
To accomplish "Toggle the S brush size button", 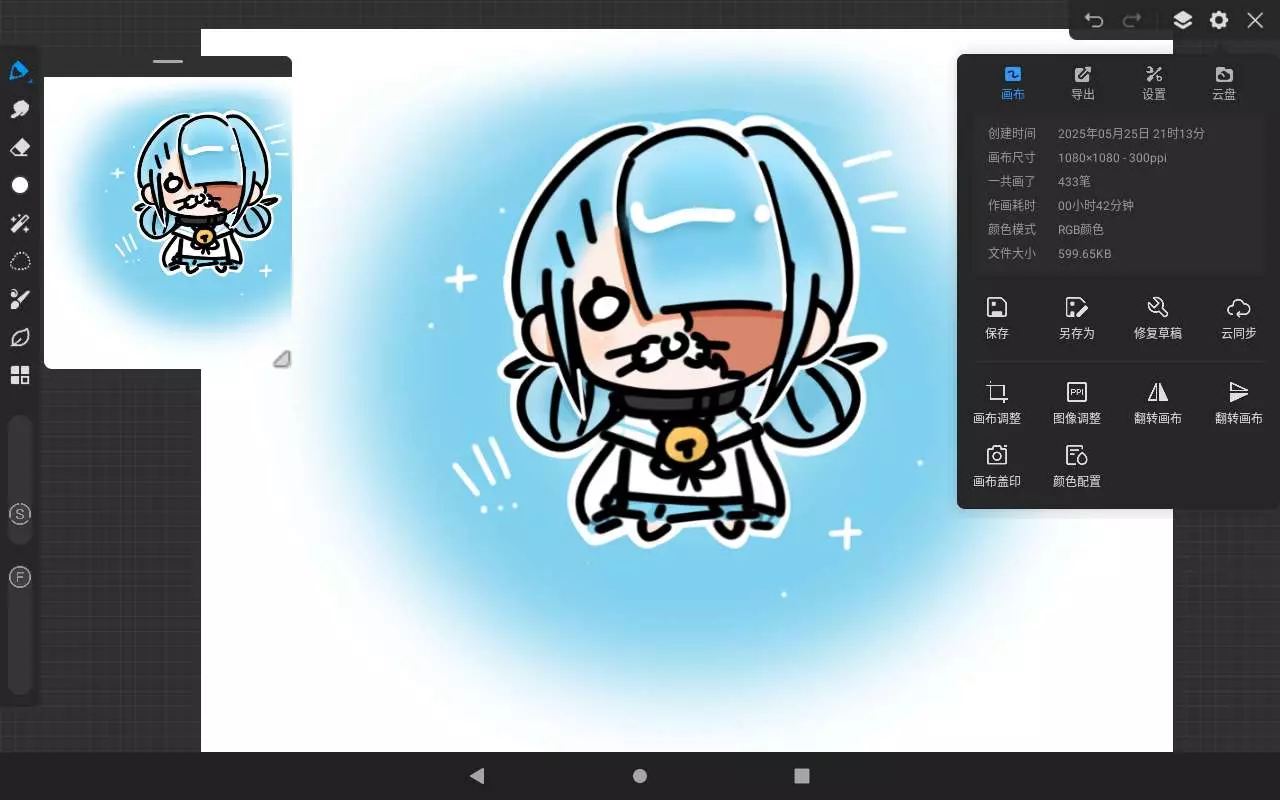I will pyautogui.click(x=19, y=514).
